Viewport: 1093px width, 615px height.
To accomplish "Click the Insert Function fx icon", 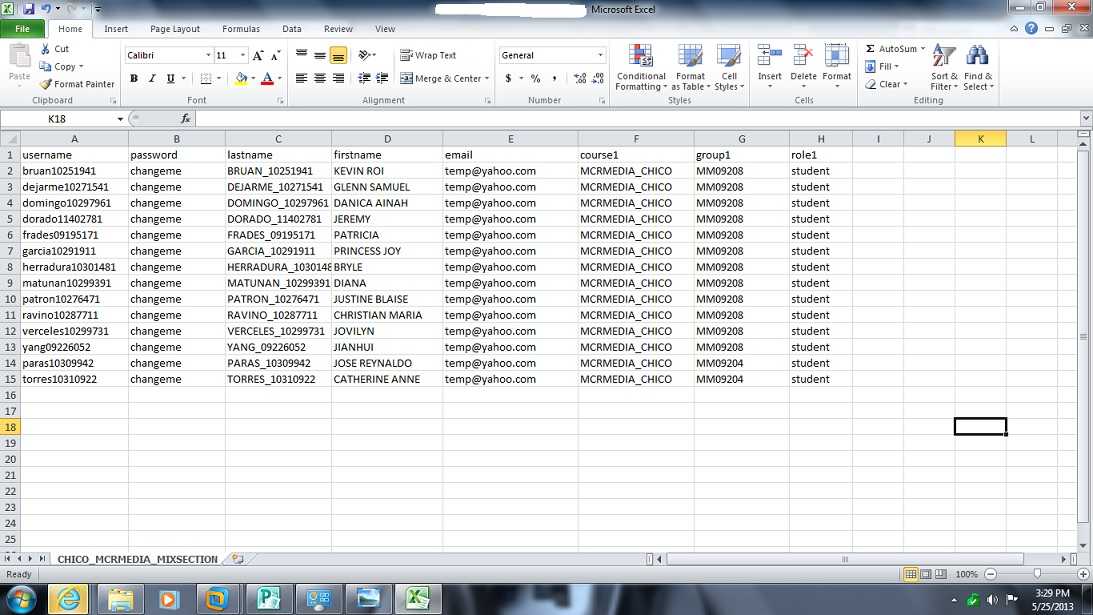I will tap(185, 118).
